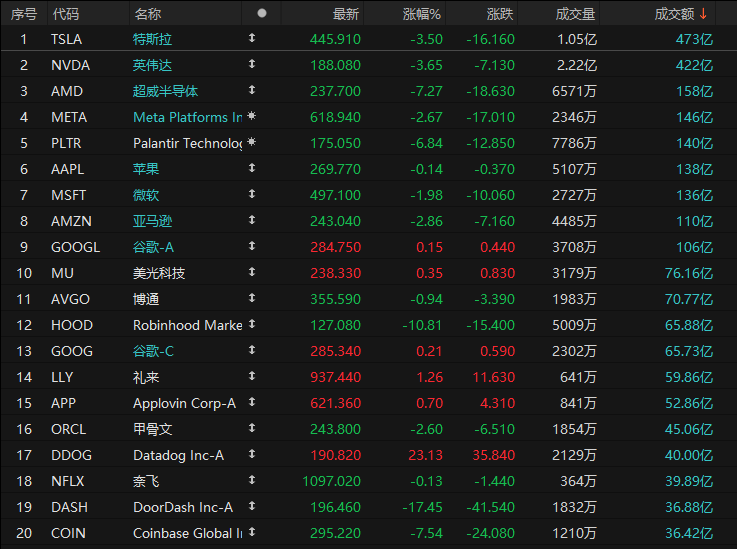Click the up-down arrow icon in AVGO row
737x549 pixels.
click(252, 298)
